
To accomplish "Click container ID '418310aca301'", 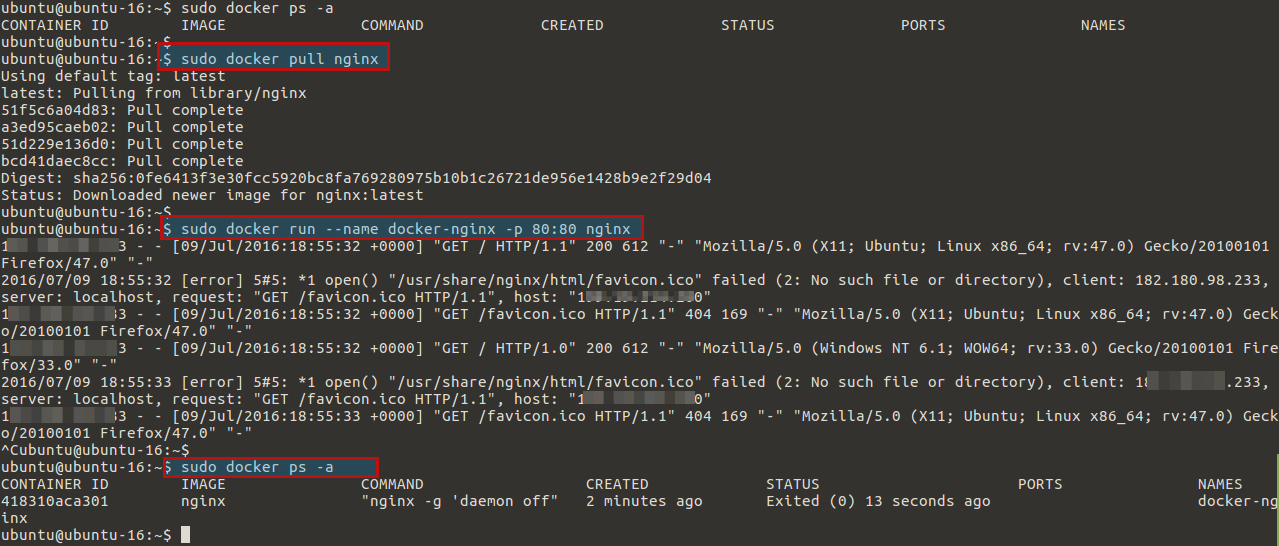I will [x=55, y=501].
